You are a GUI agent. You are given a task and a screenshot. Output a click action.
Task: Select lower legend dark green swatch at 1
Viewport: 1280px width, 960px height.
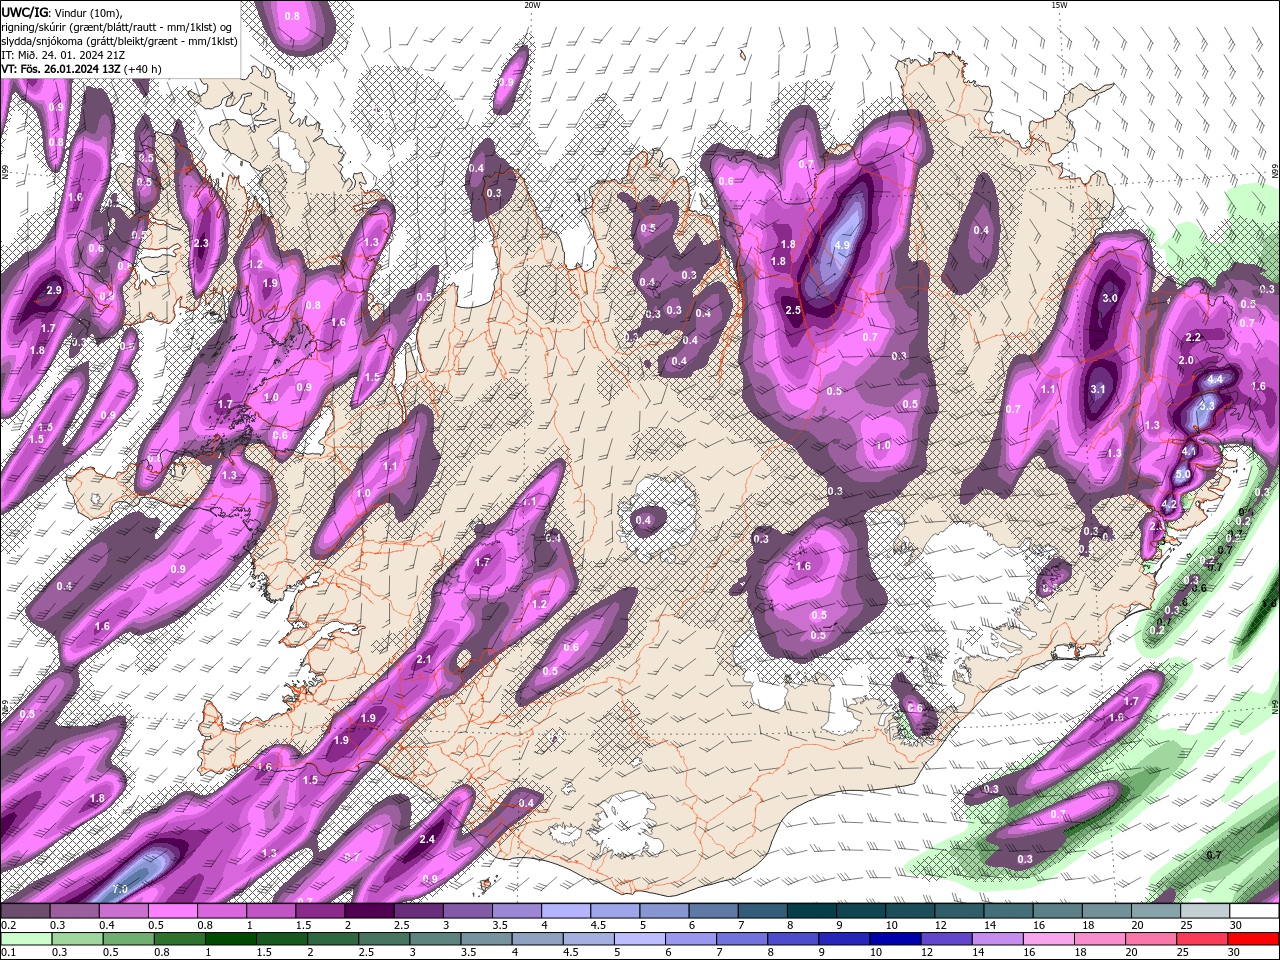pos(230,939)
